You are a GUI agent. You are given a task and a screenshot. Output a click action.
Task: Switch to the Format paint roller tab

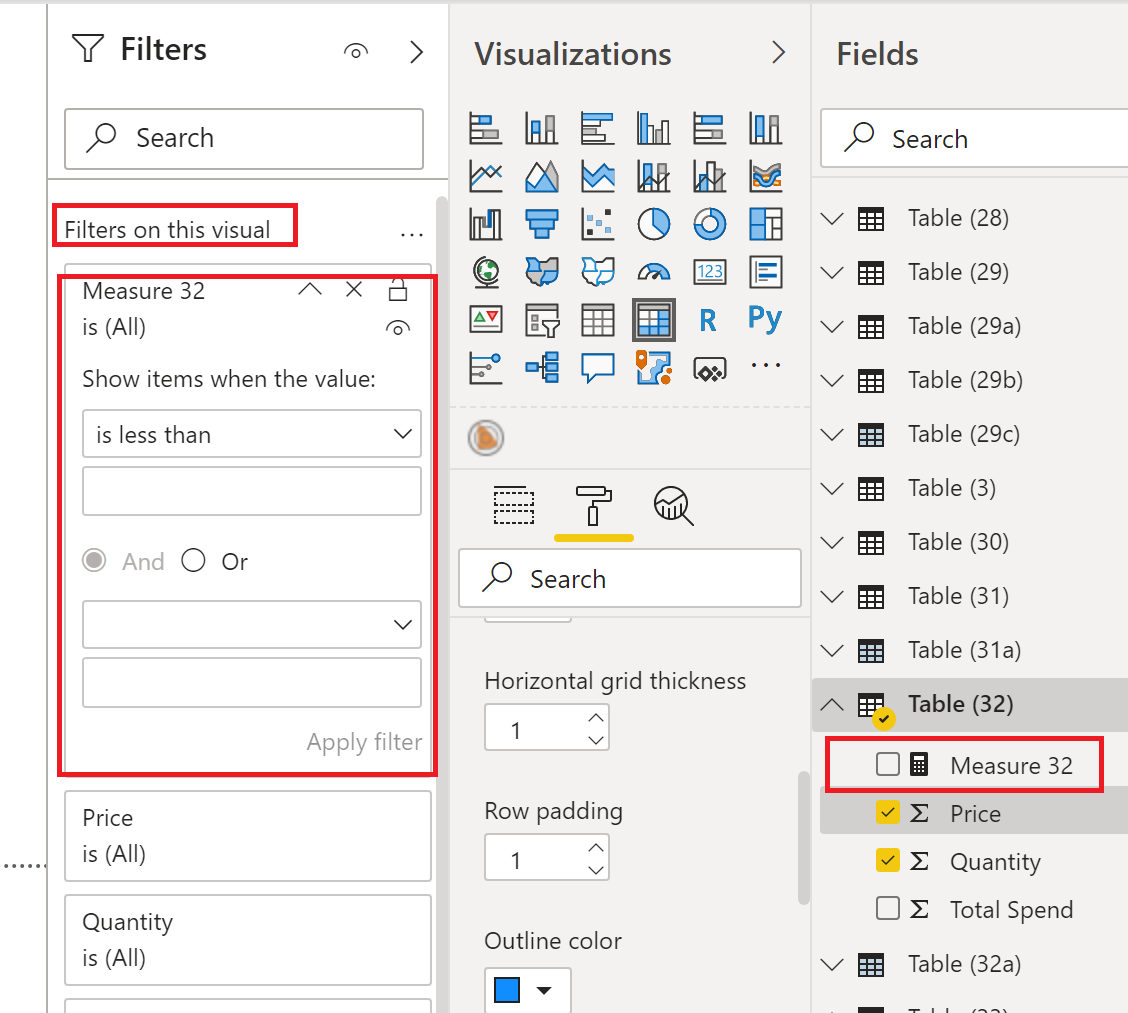pyautogui.click(x=593, y=506)
